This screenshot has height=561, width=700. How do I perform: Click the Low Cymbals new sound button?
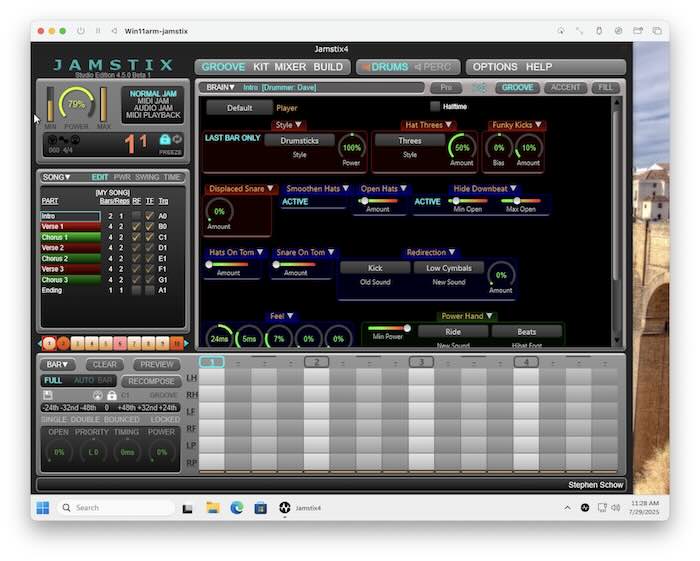[449, 268]
